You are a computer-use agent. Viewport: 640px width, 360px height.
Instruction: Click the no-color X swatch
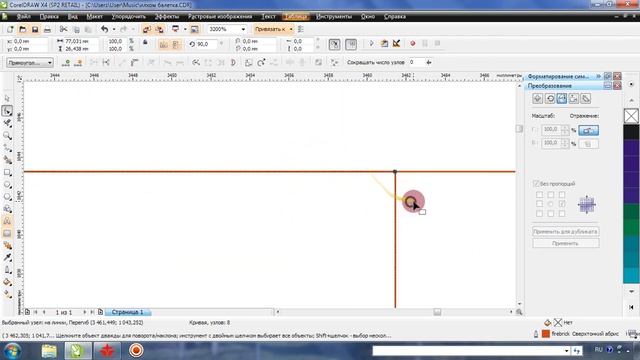coord(631,116)
